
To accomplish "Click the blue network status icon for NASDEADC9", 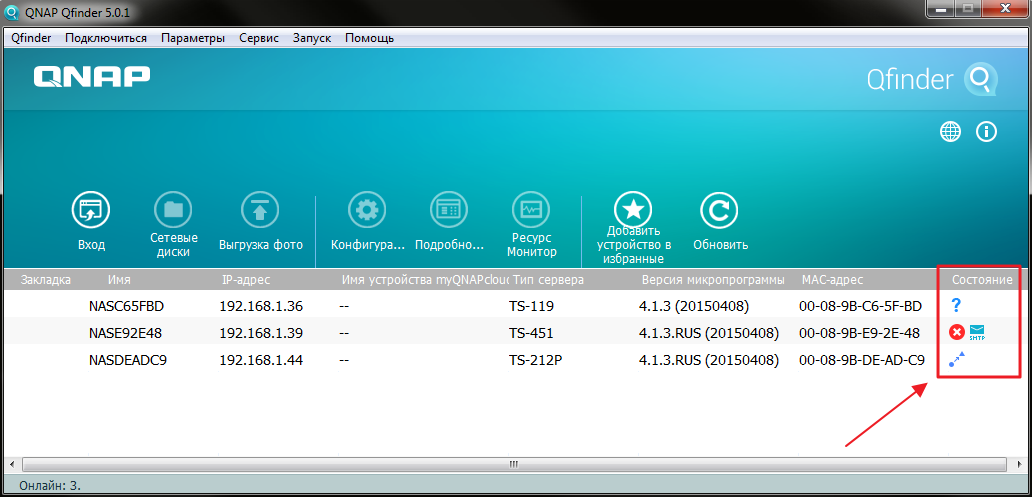I will tap(957, 359).
